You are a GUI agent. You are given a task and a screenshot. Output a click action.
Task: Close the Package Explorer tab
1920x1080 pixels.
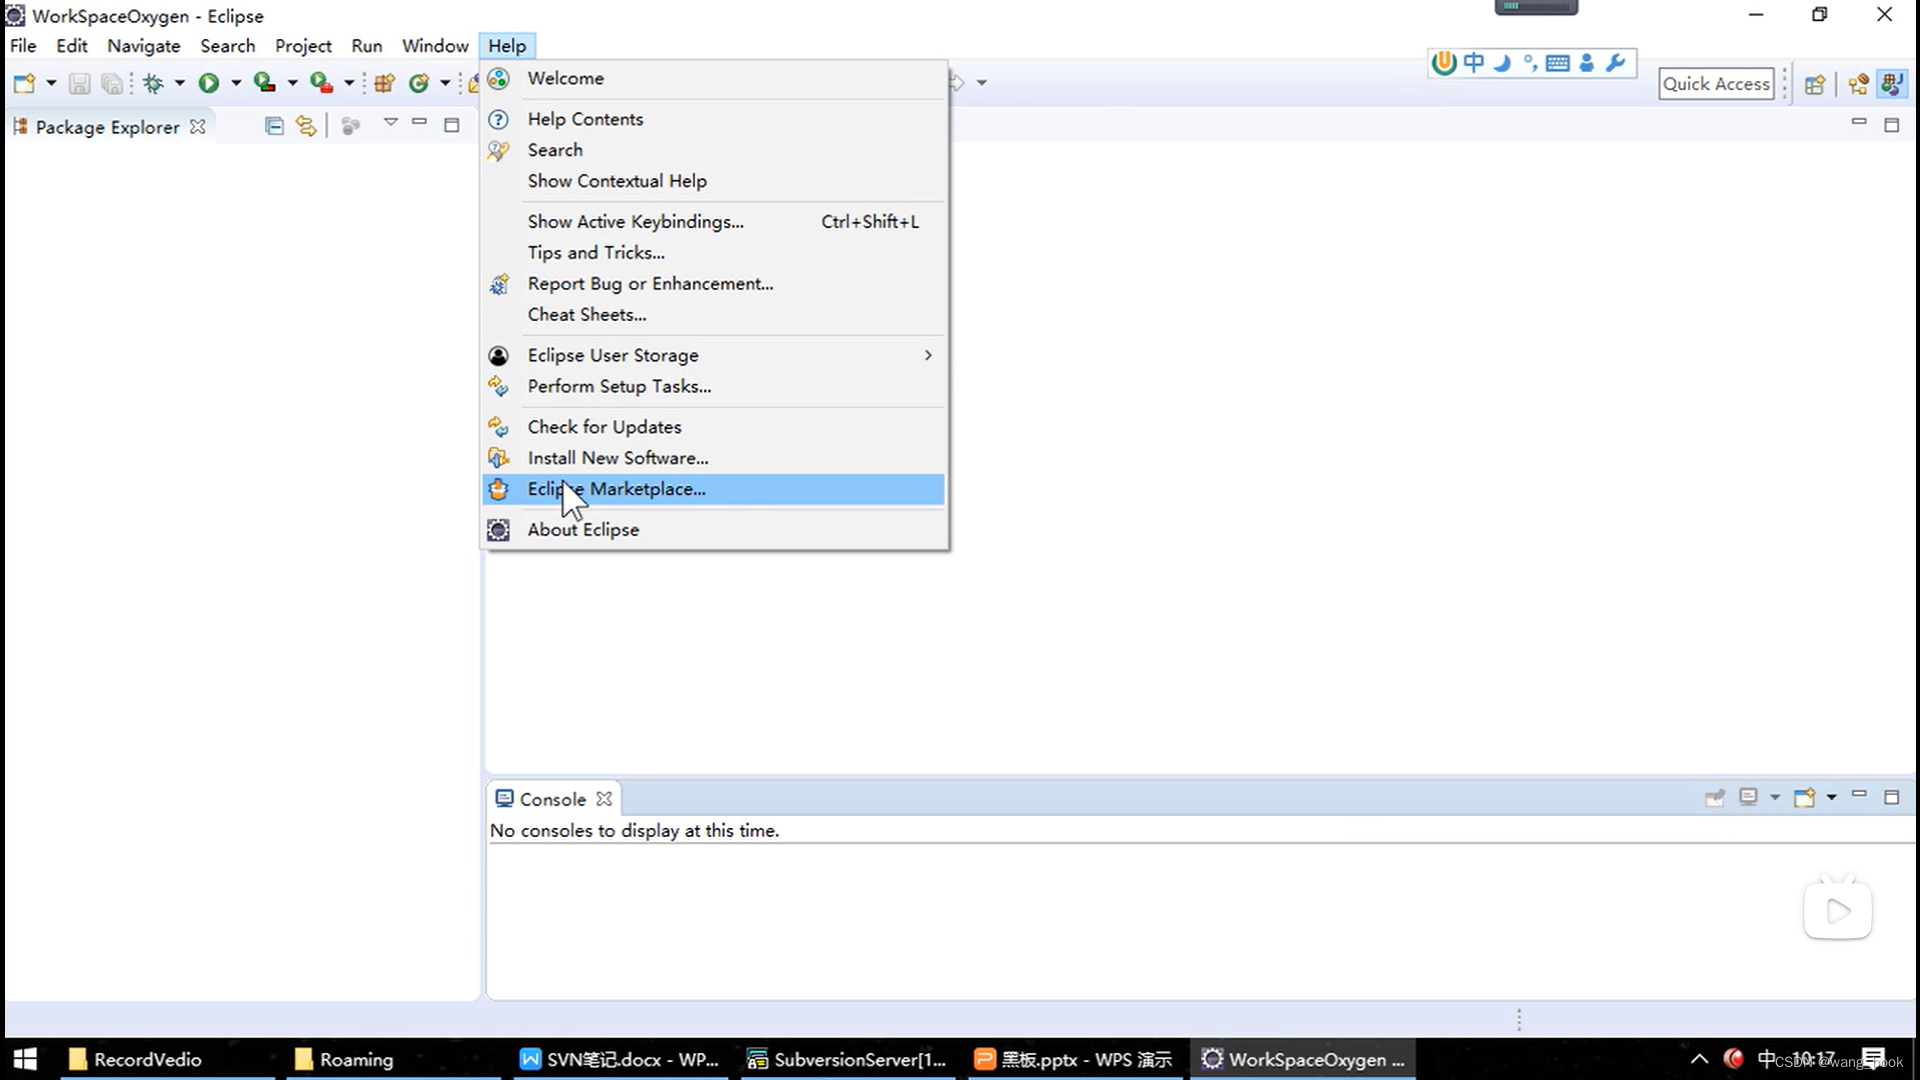[198, 127]
